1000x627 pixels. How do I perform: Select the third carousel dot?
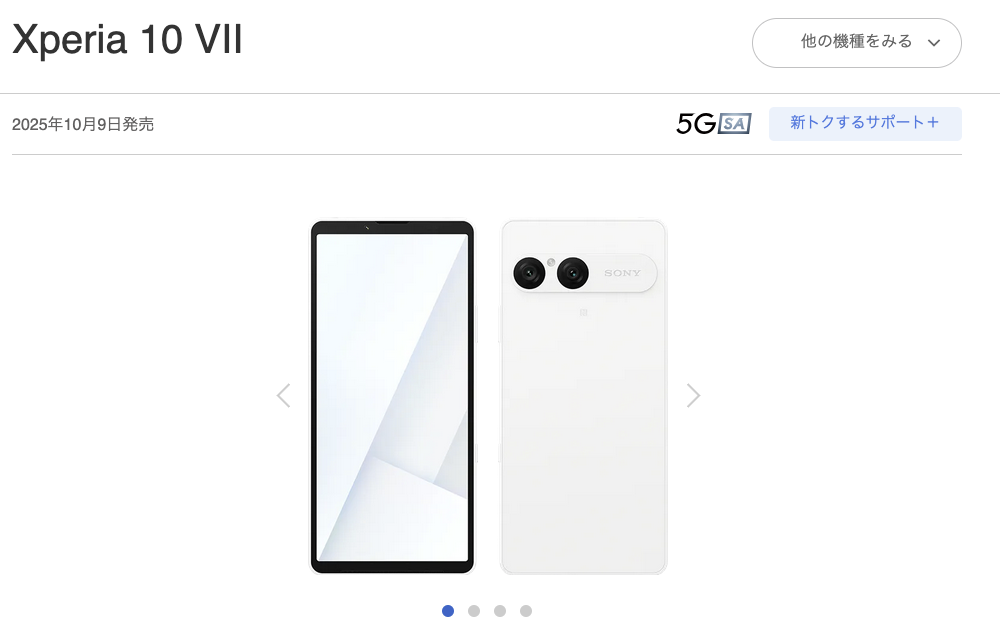pos(500,611)
